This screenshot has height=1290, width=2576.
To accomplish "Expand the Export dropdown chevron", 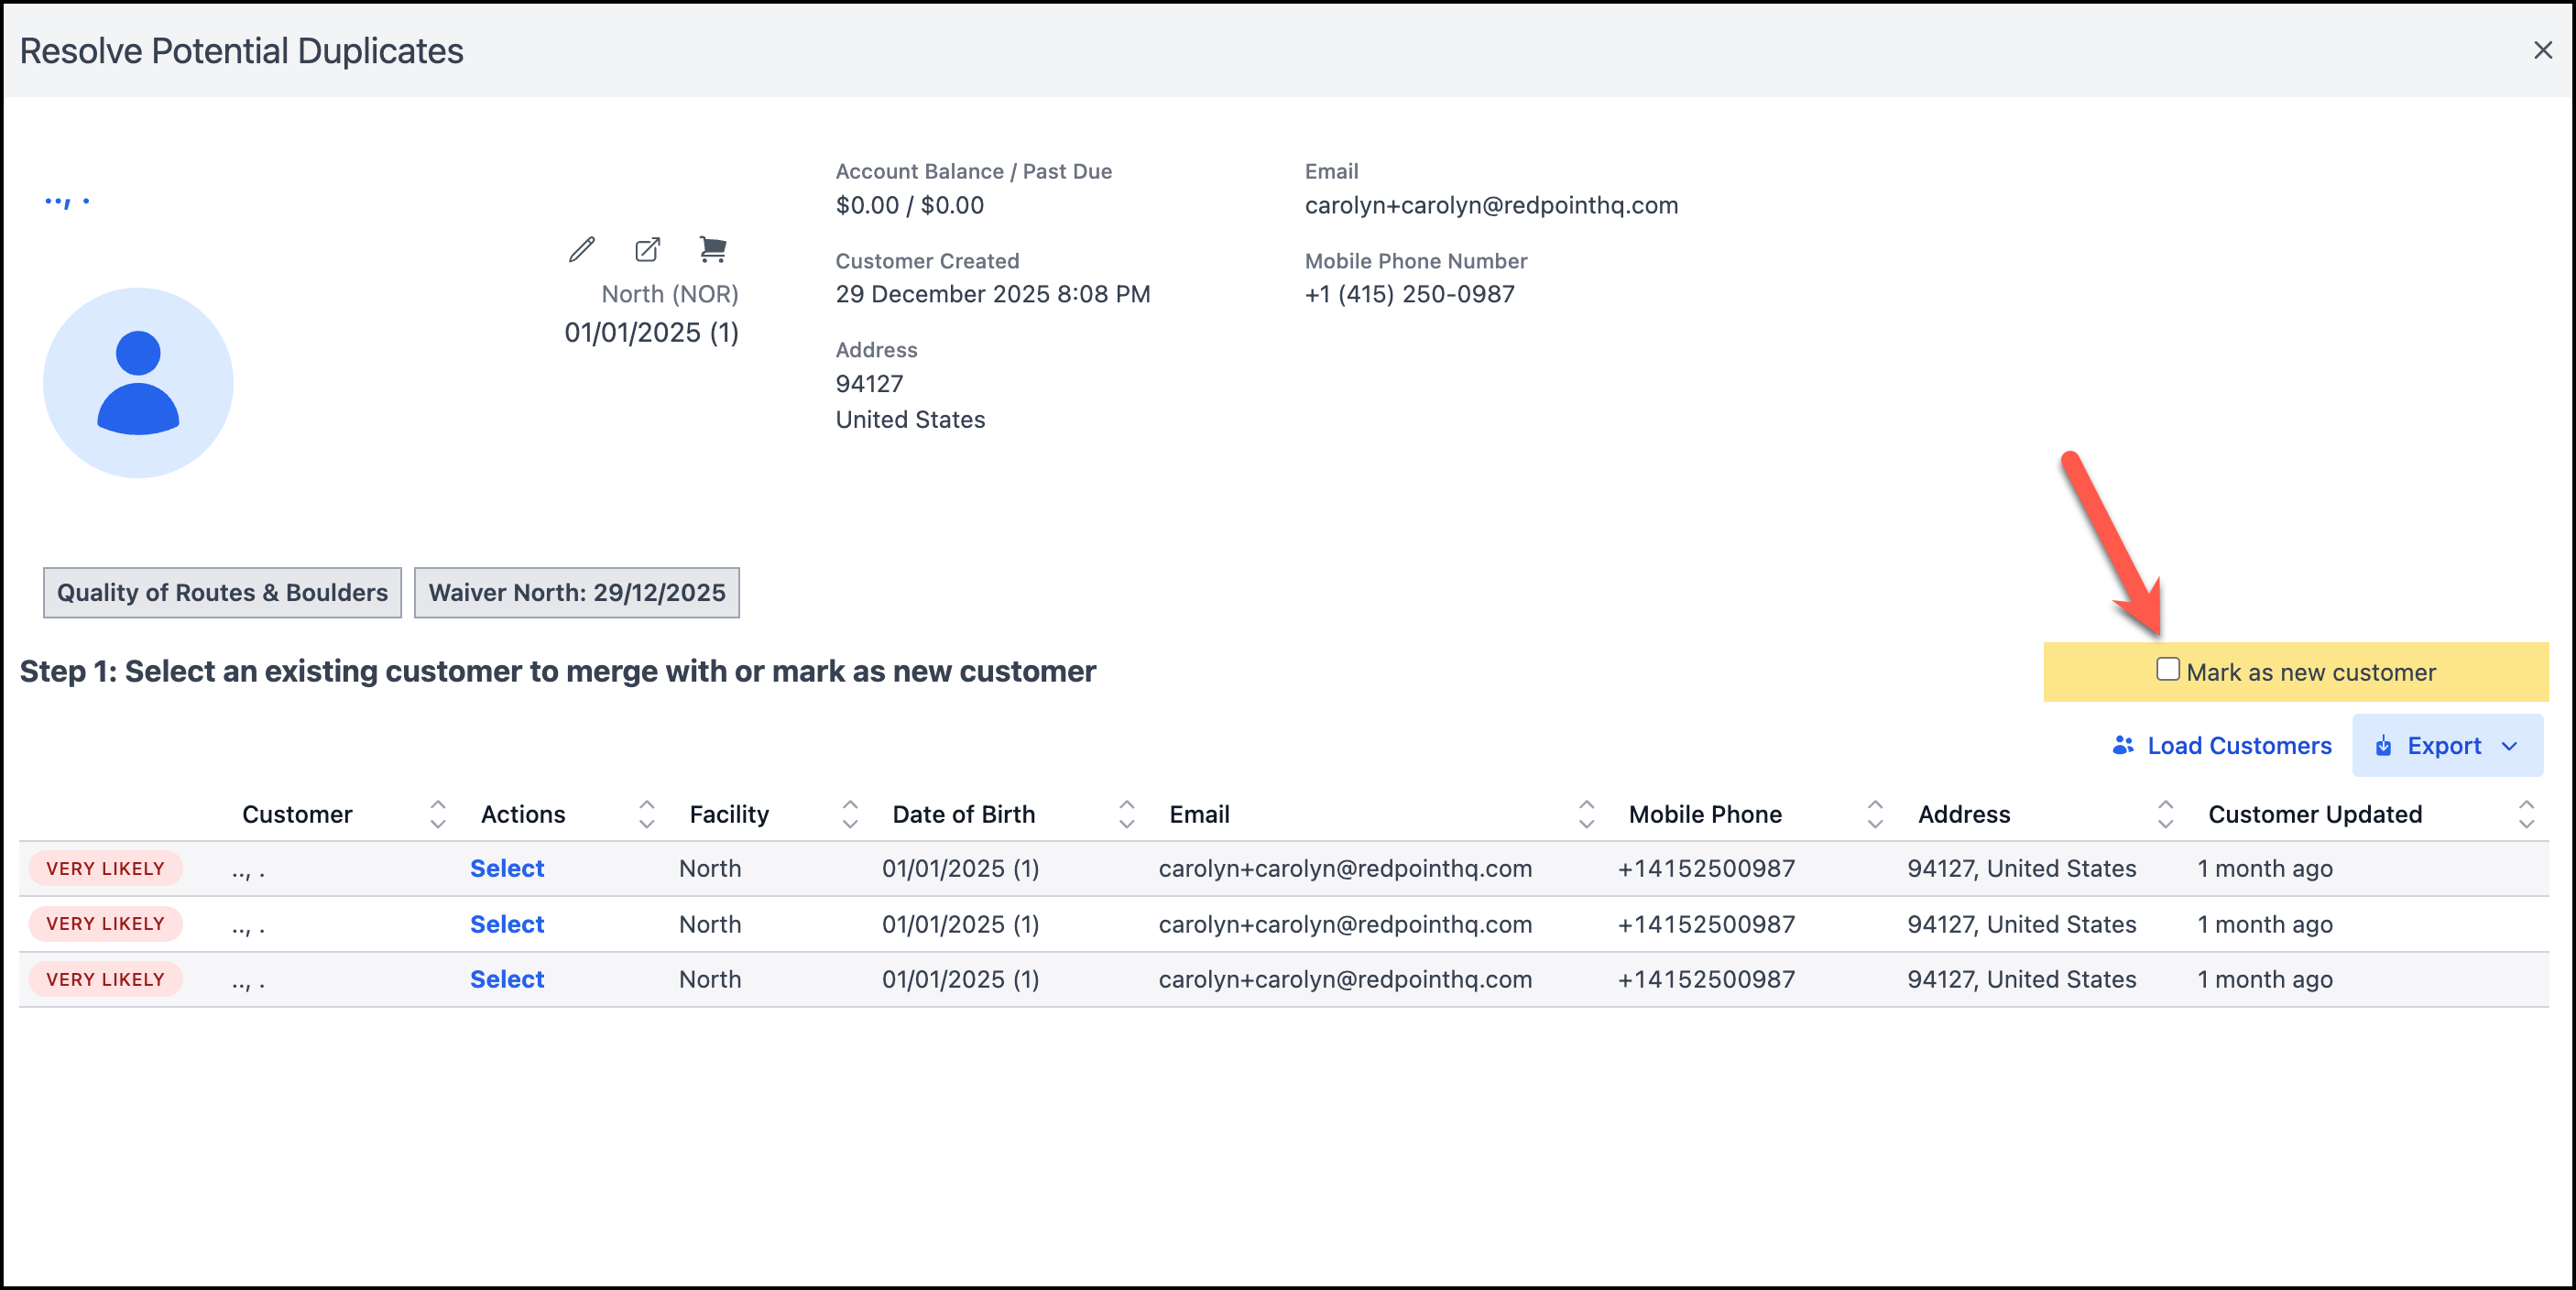I will pyautogui.click(x=2509, y=746).
